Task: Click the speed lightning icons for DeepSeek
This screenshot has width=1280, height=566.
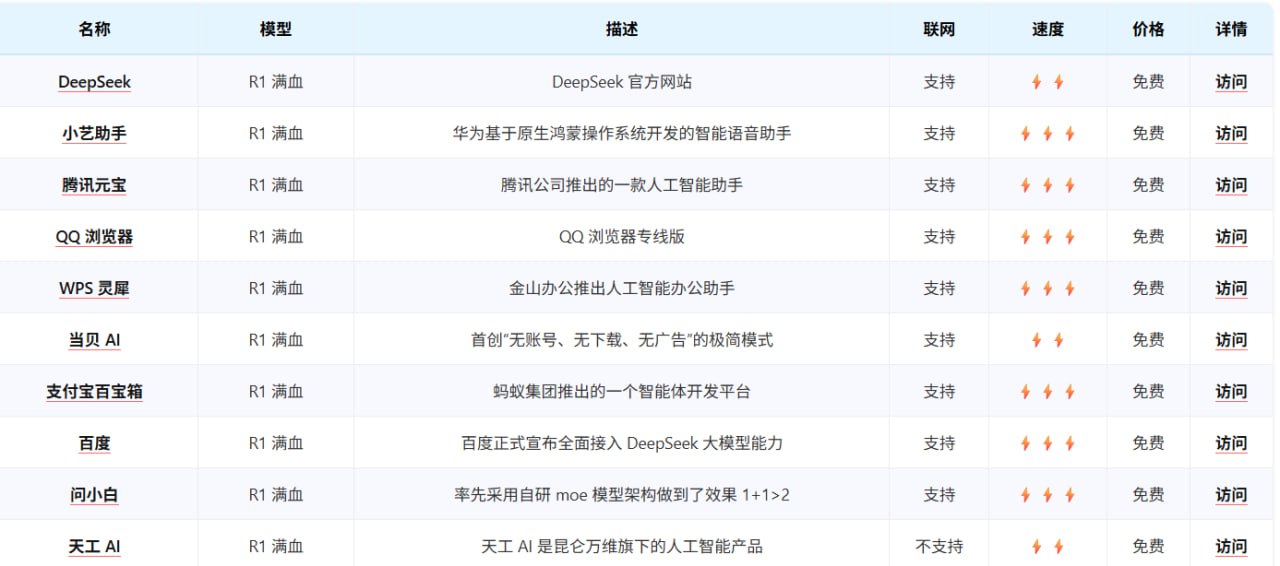Action: (1047, 82)
